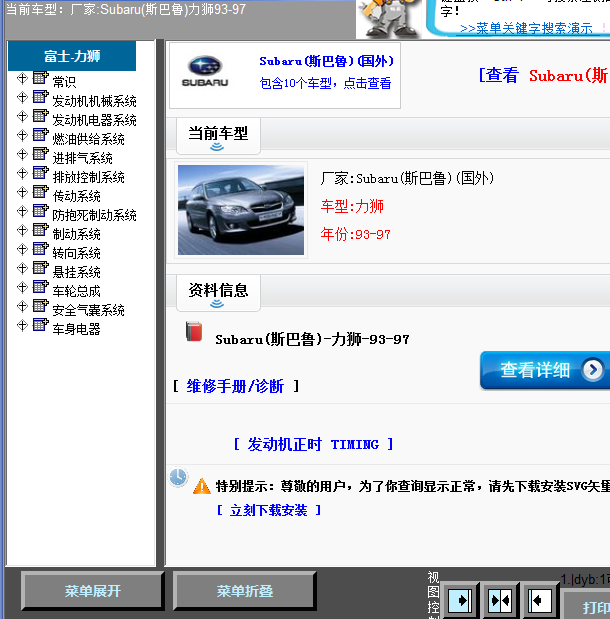Expand the 常识 tree node

tap(22, 78)
